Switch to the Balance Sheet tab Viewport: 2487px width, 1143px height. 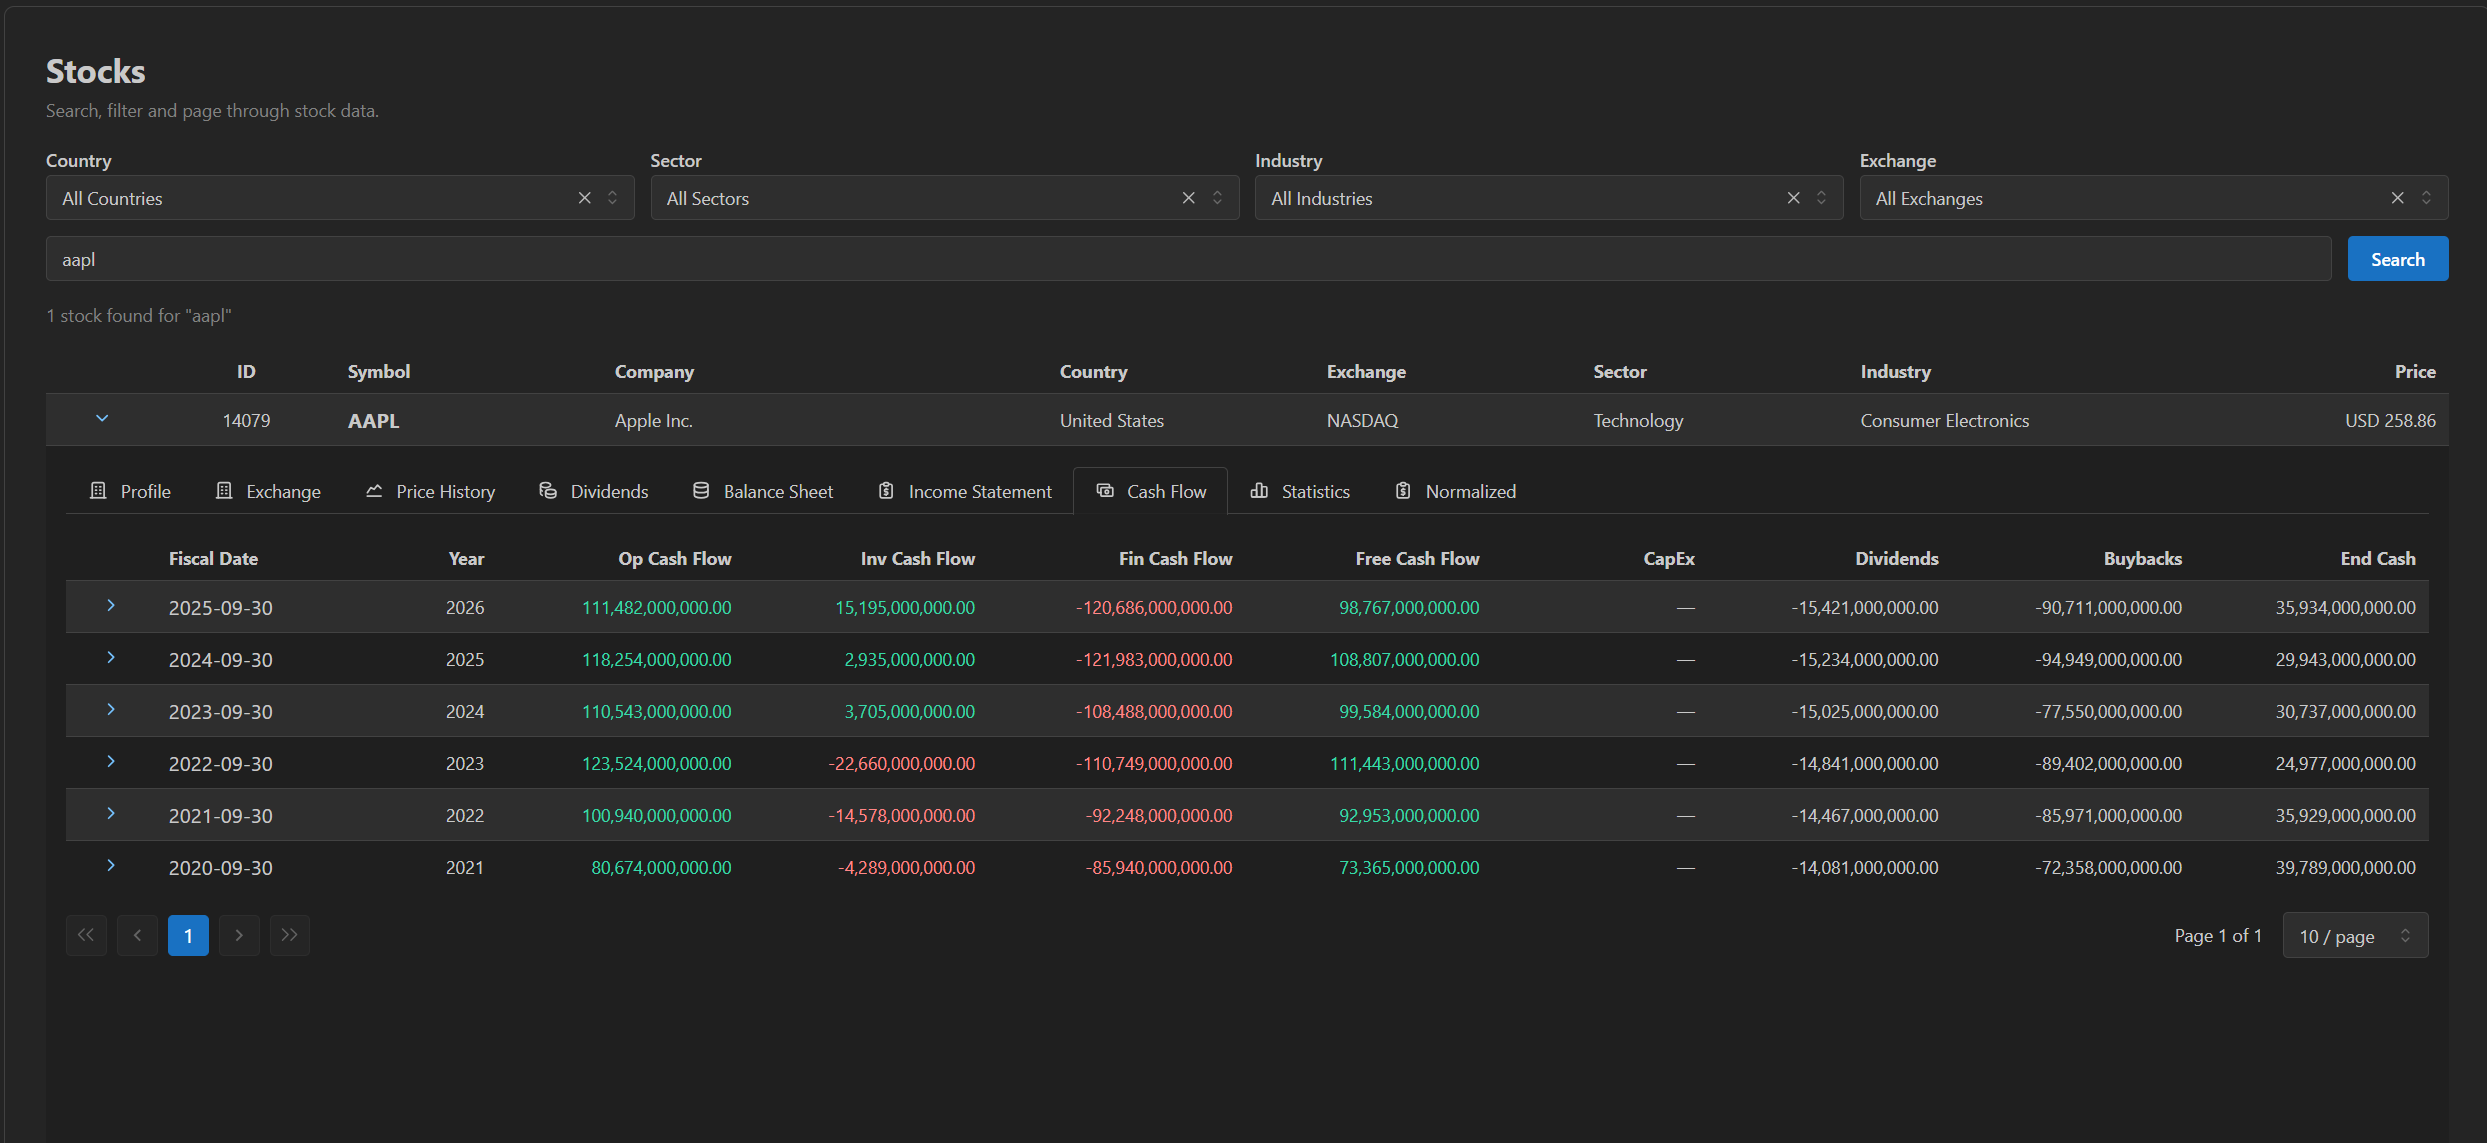[763, 491]
